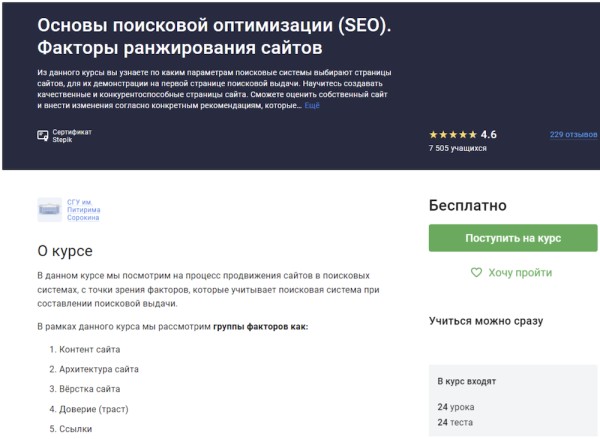The height and width of the screenshot is (439, 600).
Task: Select the О курсе section heading
Action: (65, 250)
